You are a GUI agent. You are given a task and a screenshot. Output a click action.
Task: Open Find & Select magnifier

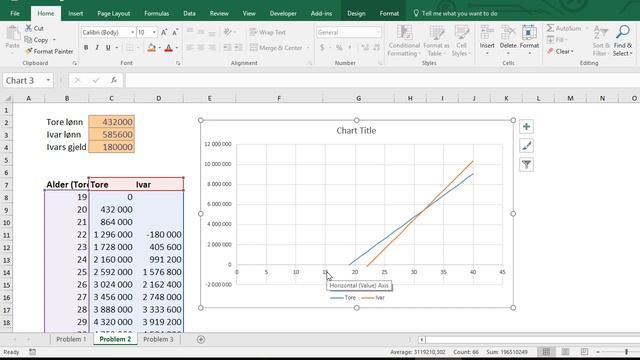click(x=622, y=41)
